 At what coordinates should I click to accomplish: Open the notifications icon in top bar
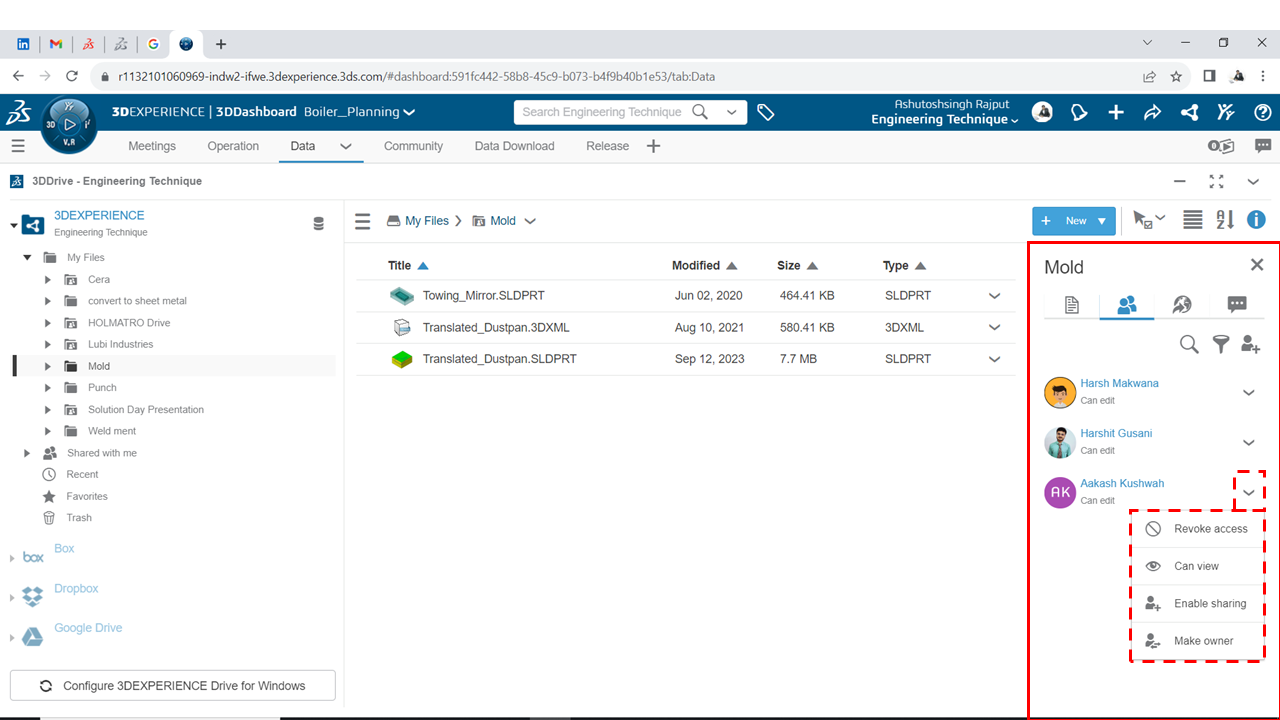(1079, 112)
